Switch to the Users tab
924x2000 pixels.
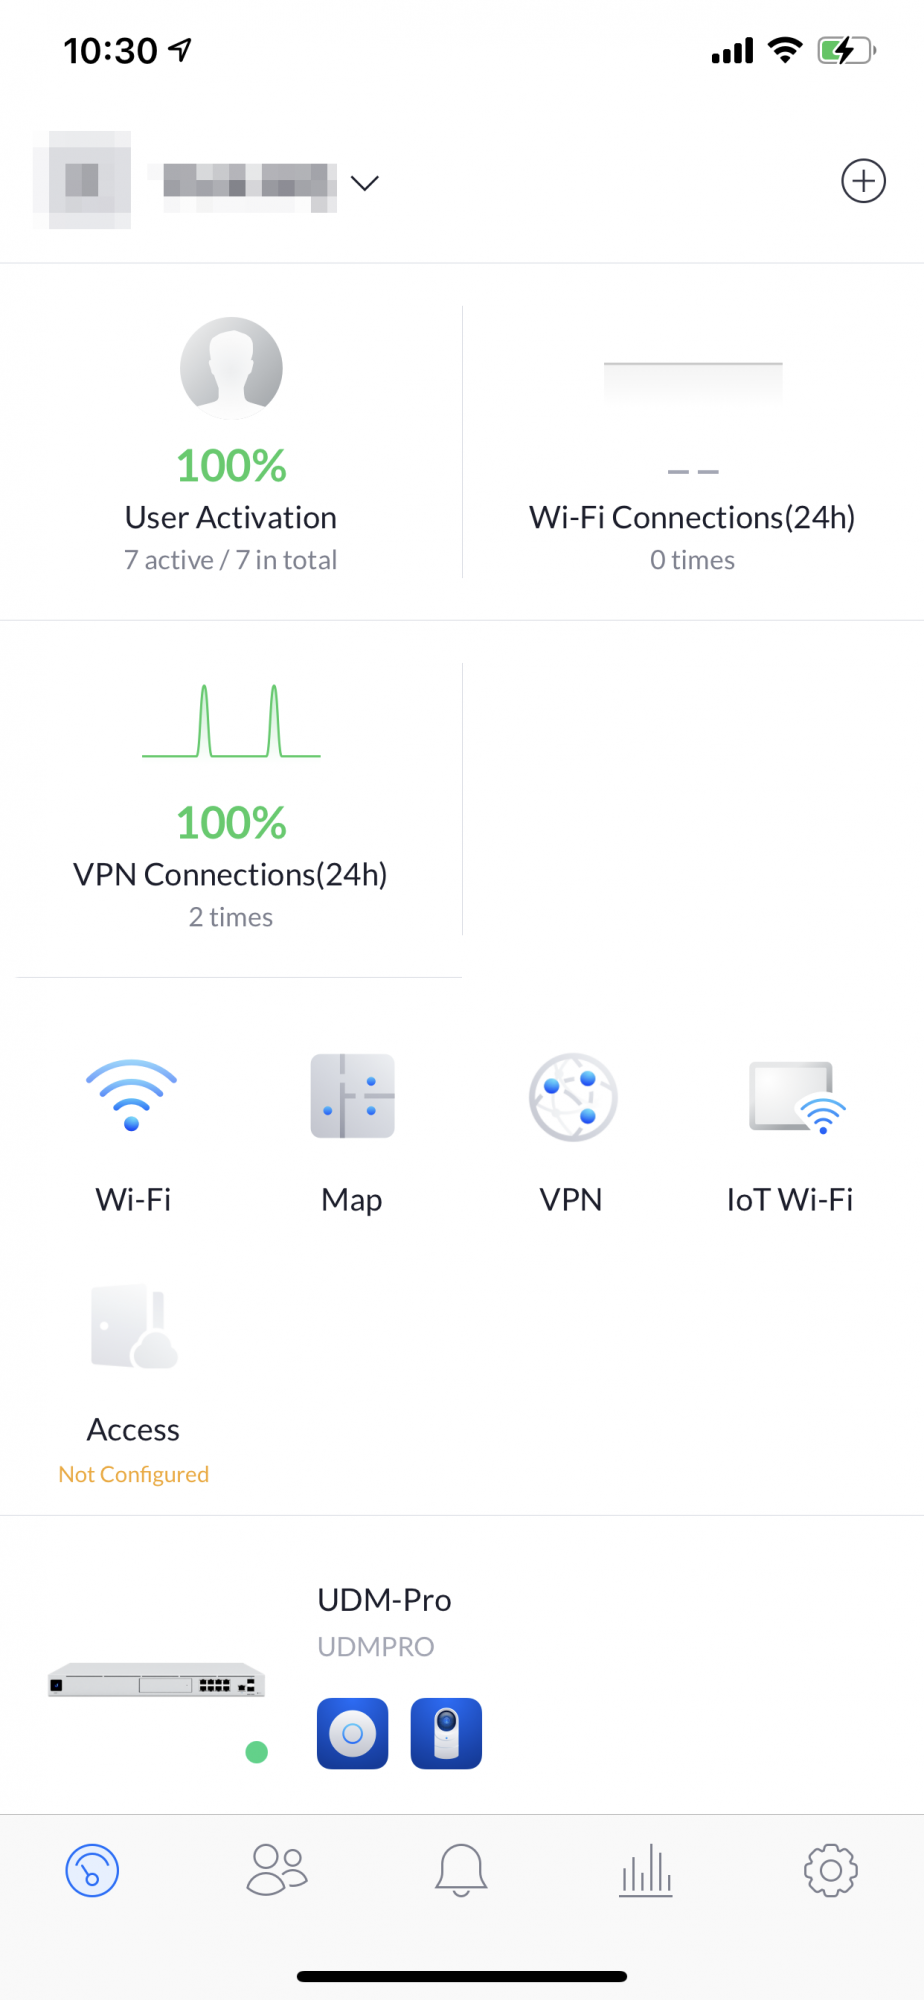[x=277, y=1870]
